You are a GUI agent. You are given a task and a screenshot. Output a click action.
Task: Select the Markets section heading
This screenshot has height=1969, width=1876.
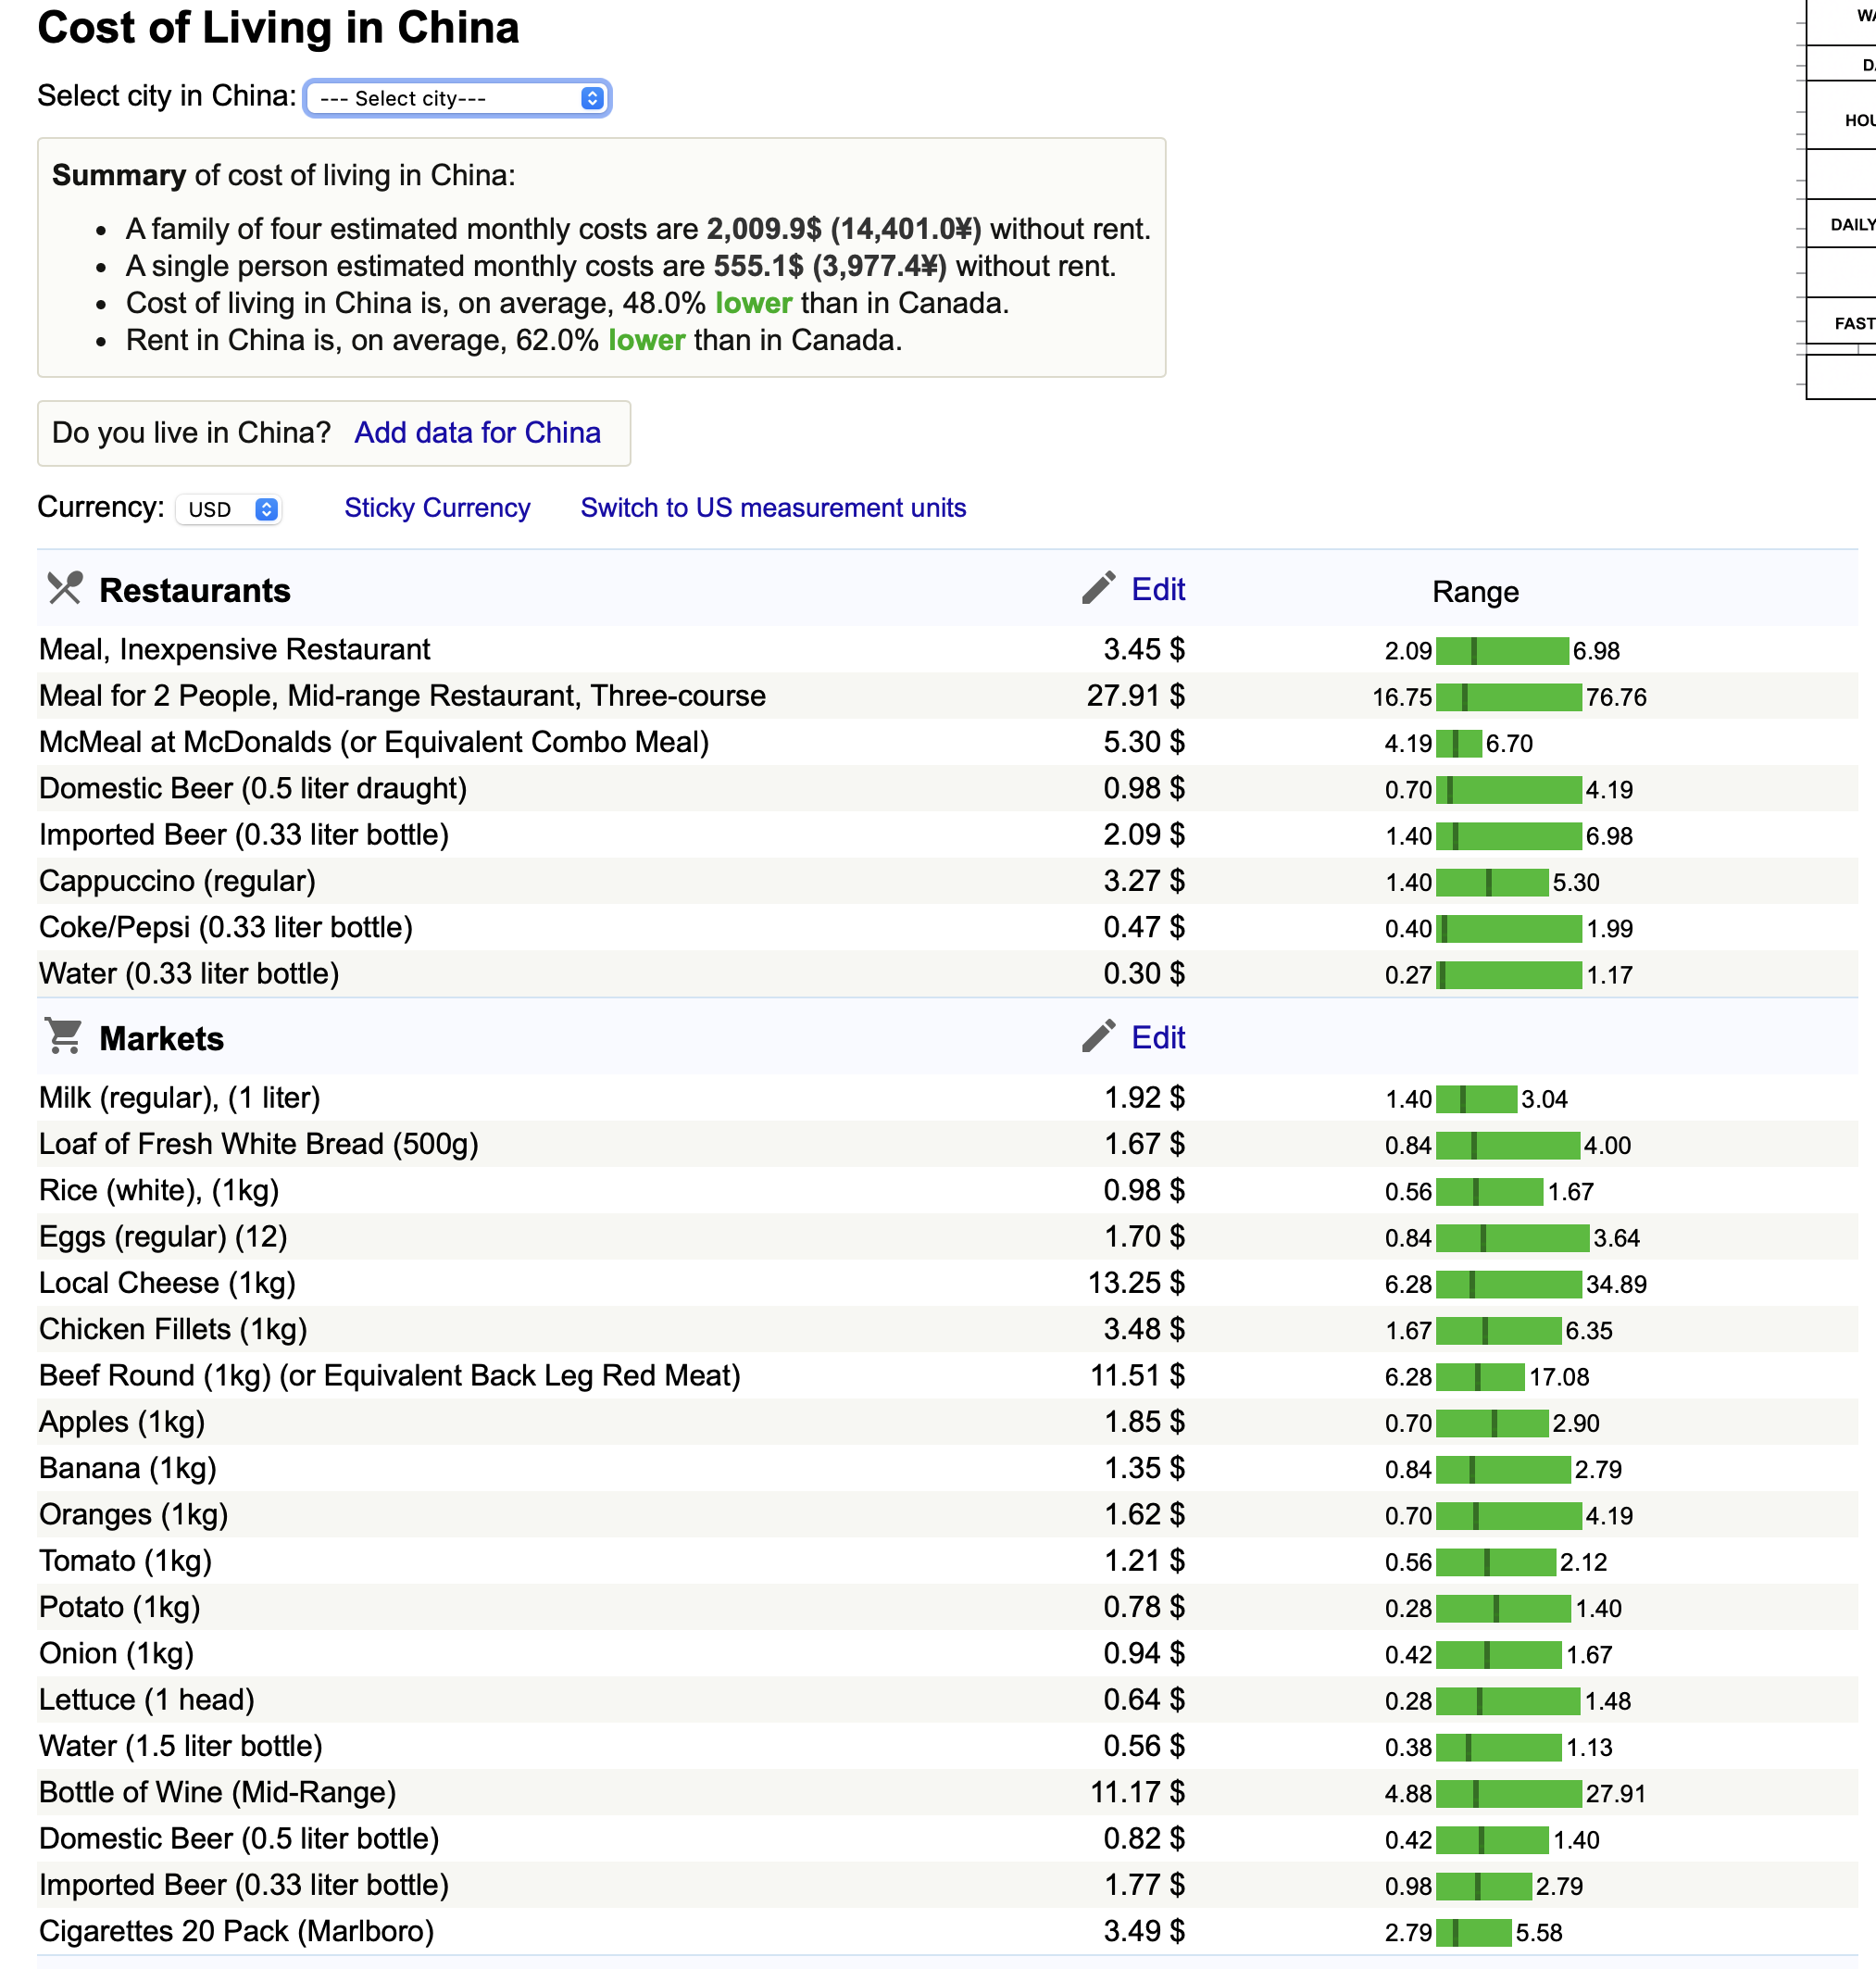point(162,1038)
